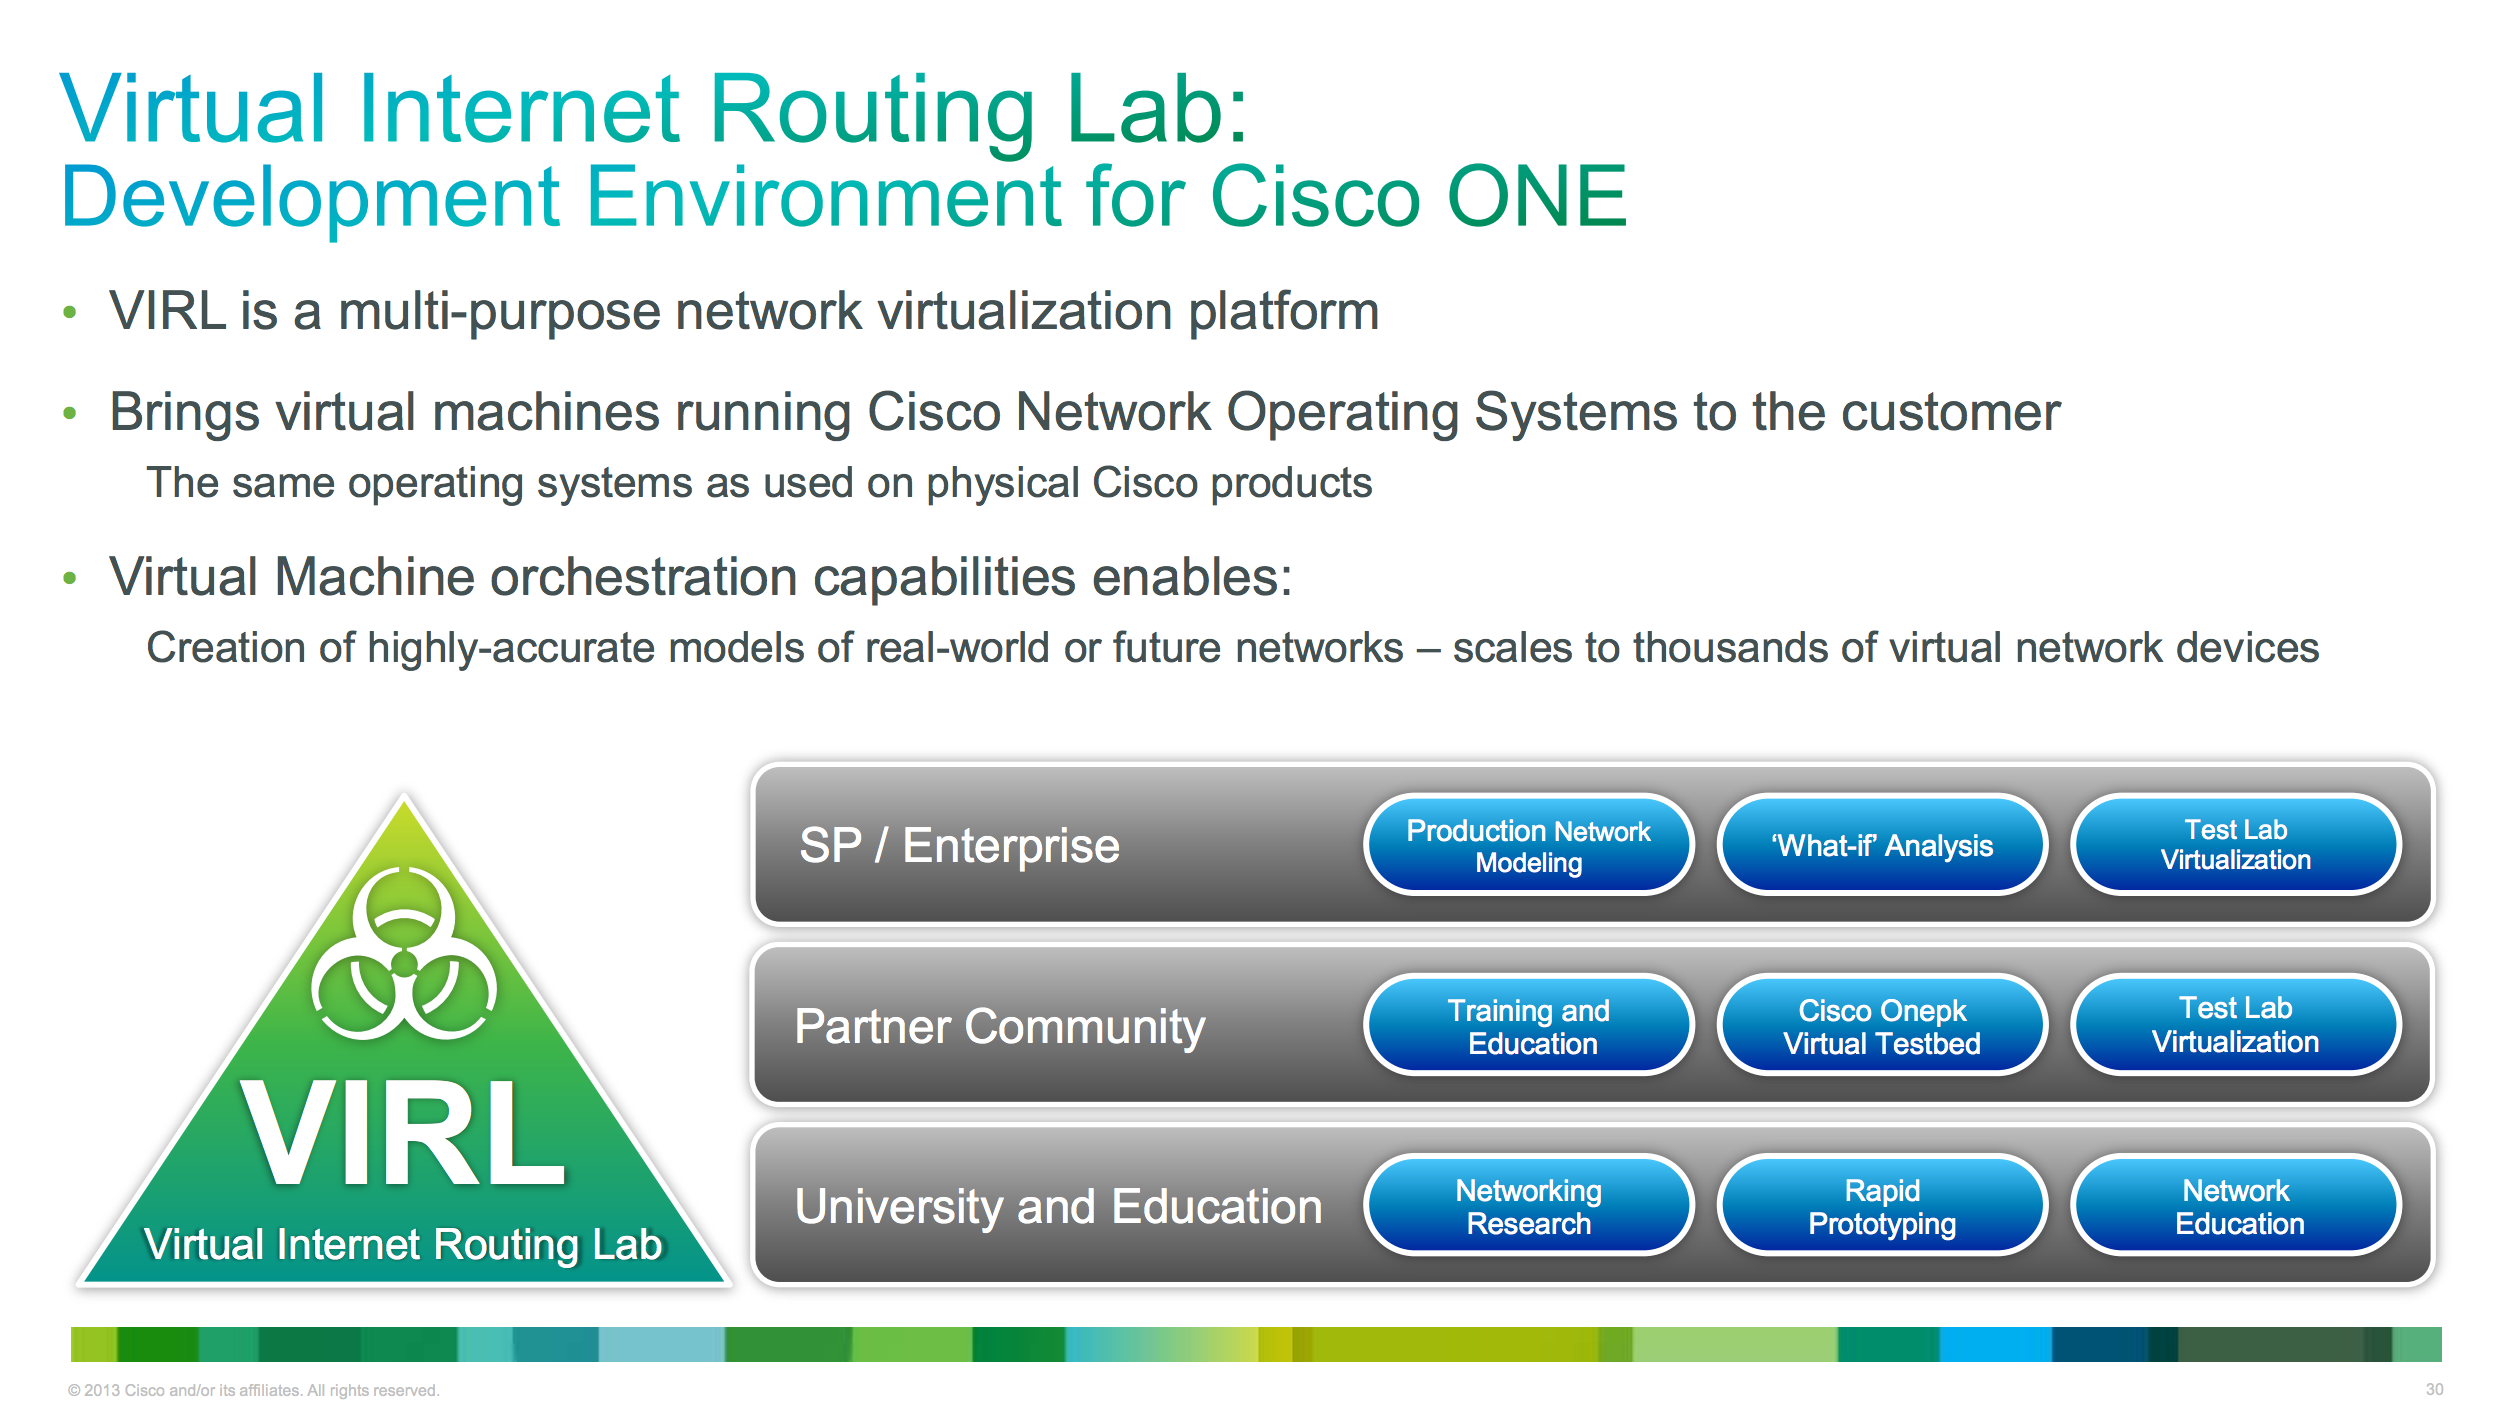Click sub-point 'The same operating systems as used'
The width and height of the screenshot is (2504, 1408).
tap(759, 483)
